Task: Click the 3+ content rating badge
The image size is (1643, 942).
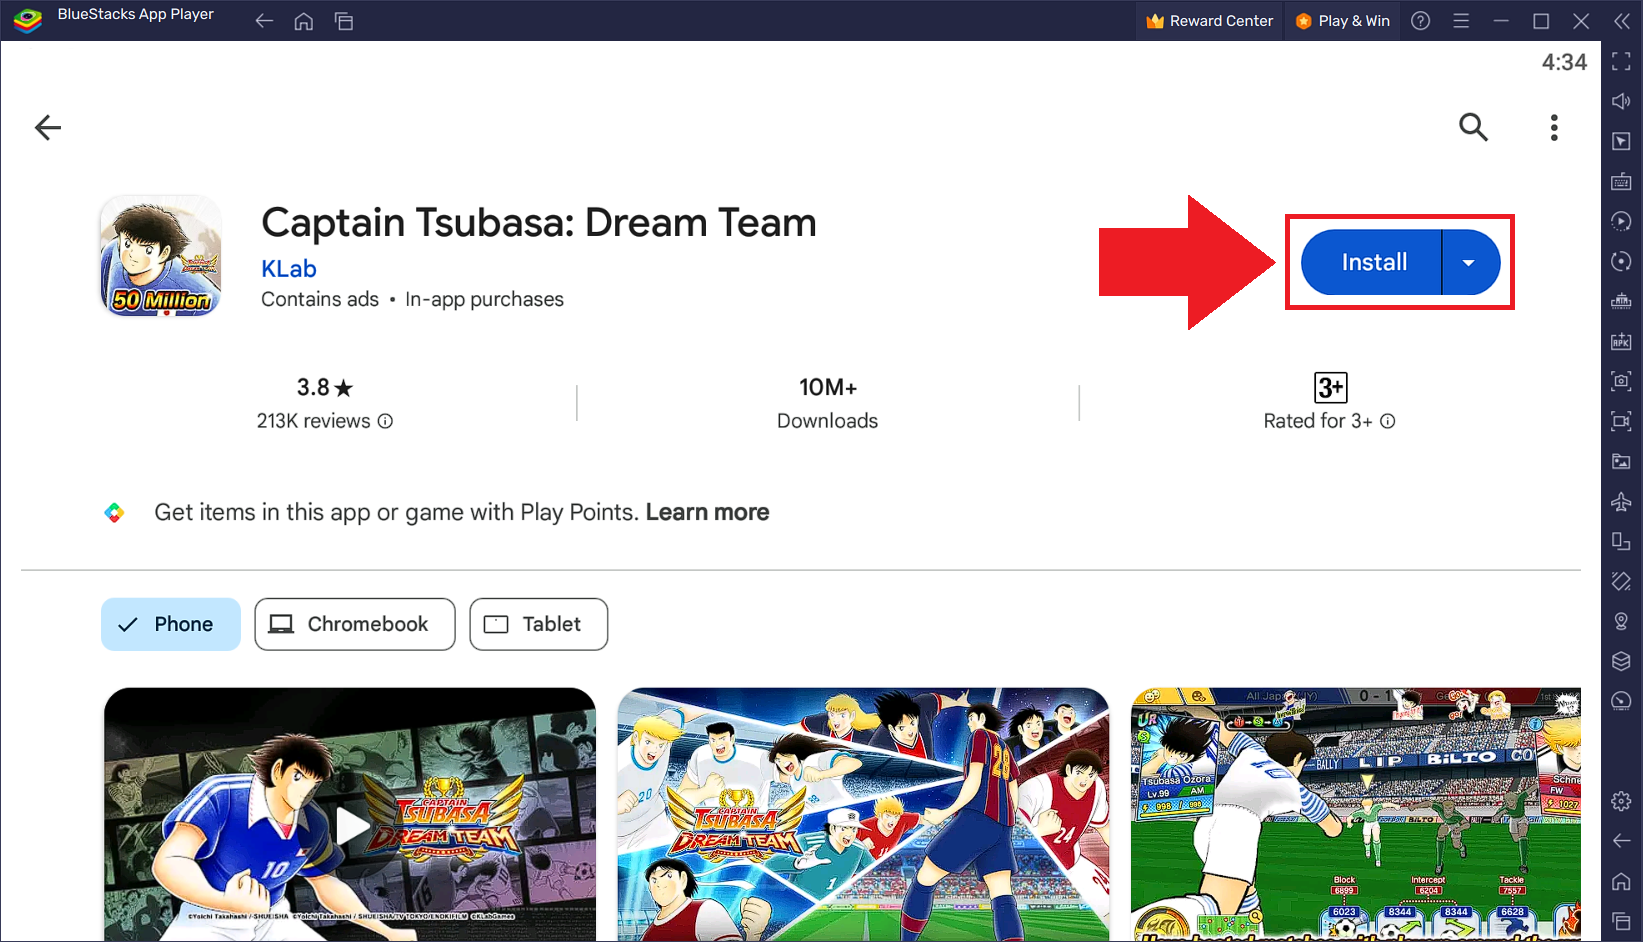Action: click(1330, 387)
